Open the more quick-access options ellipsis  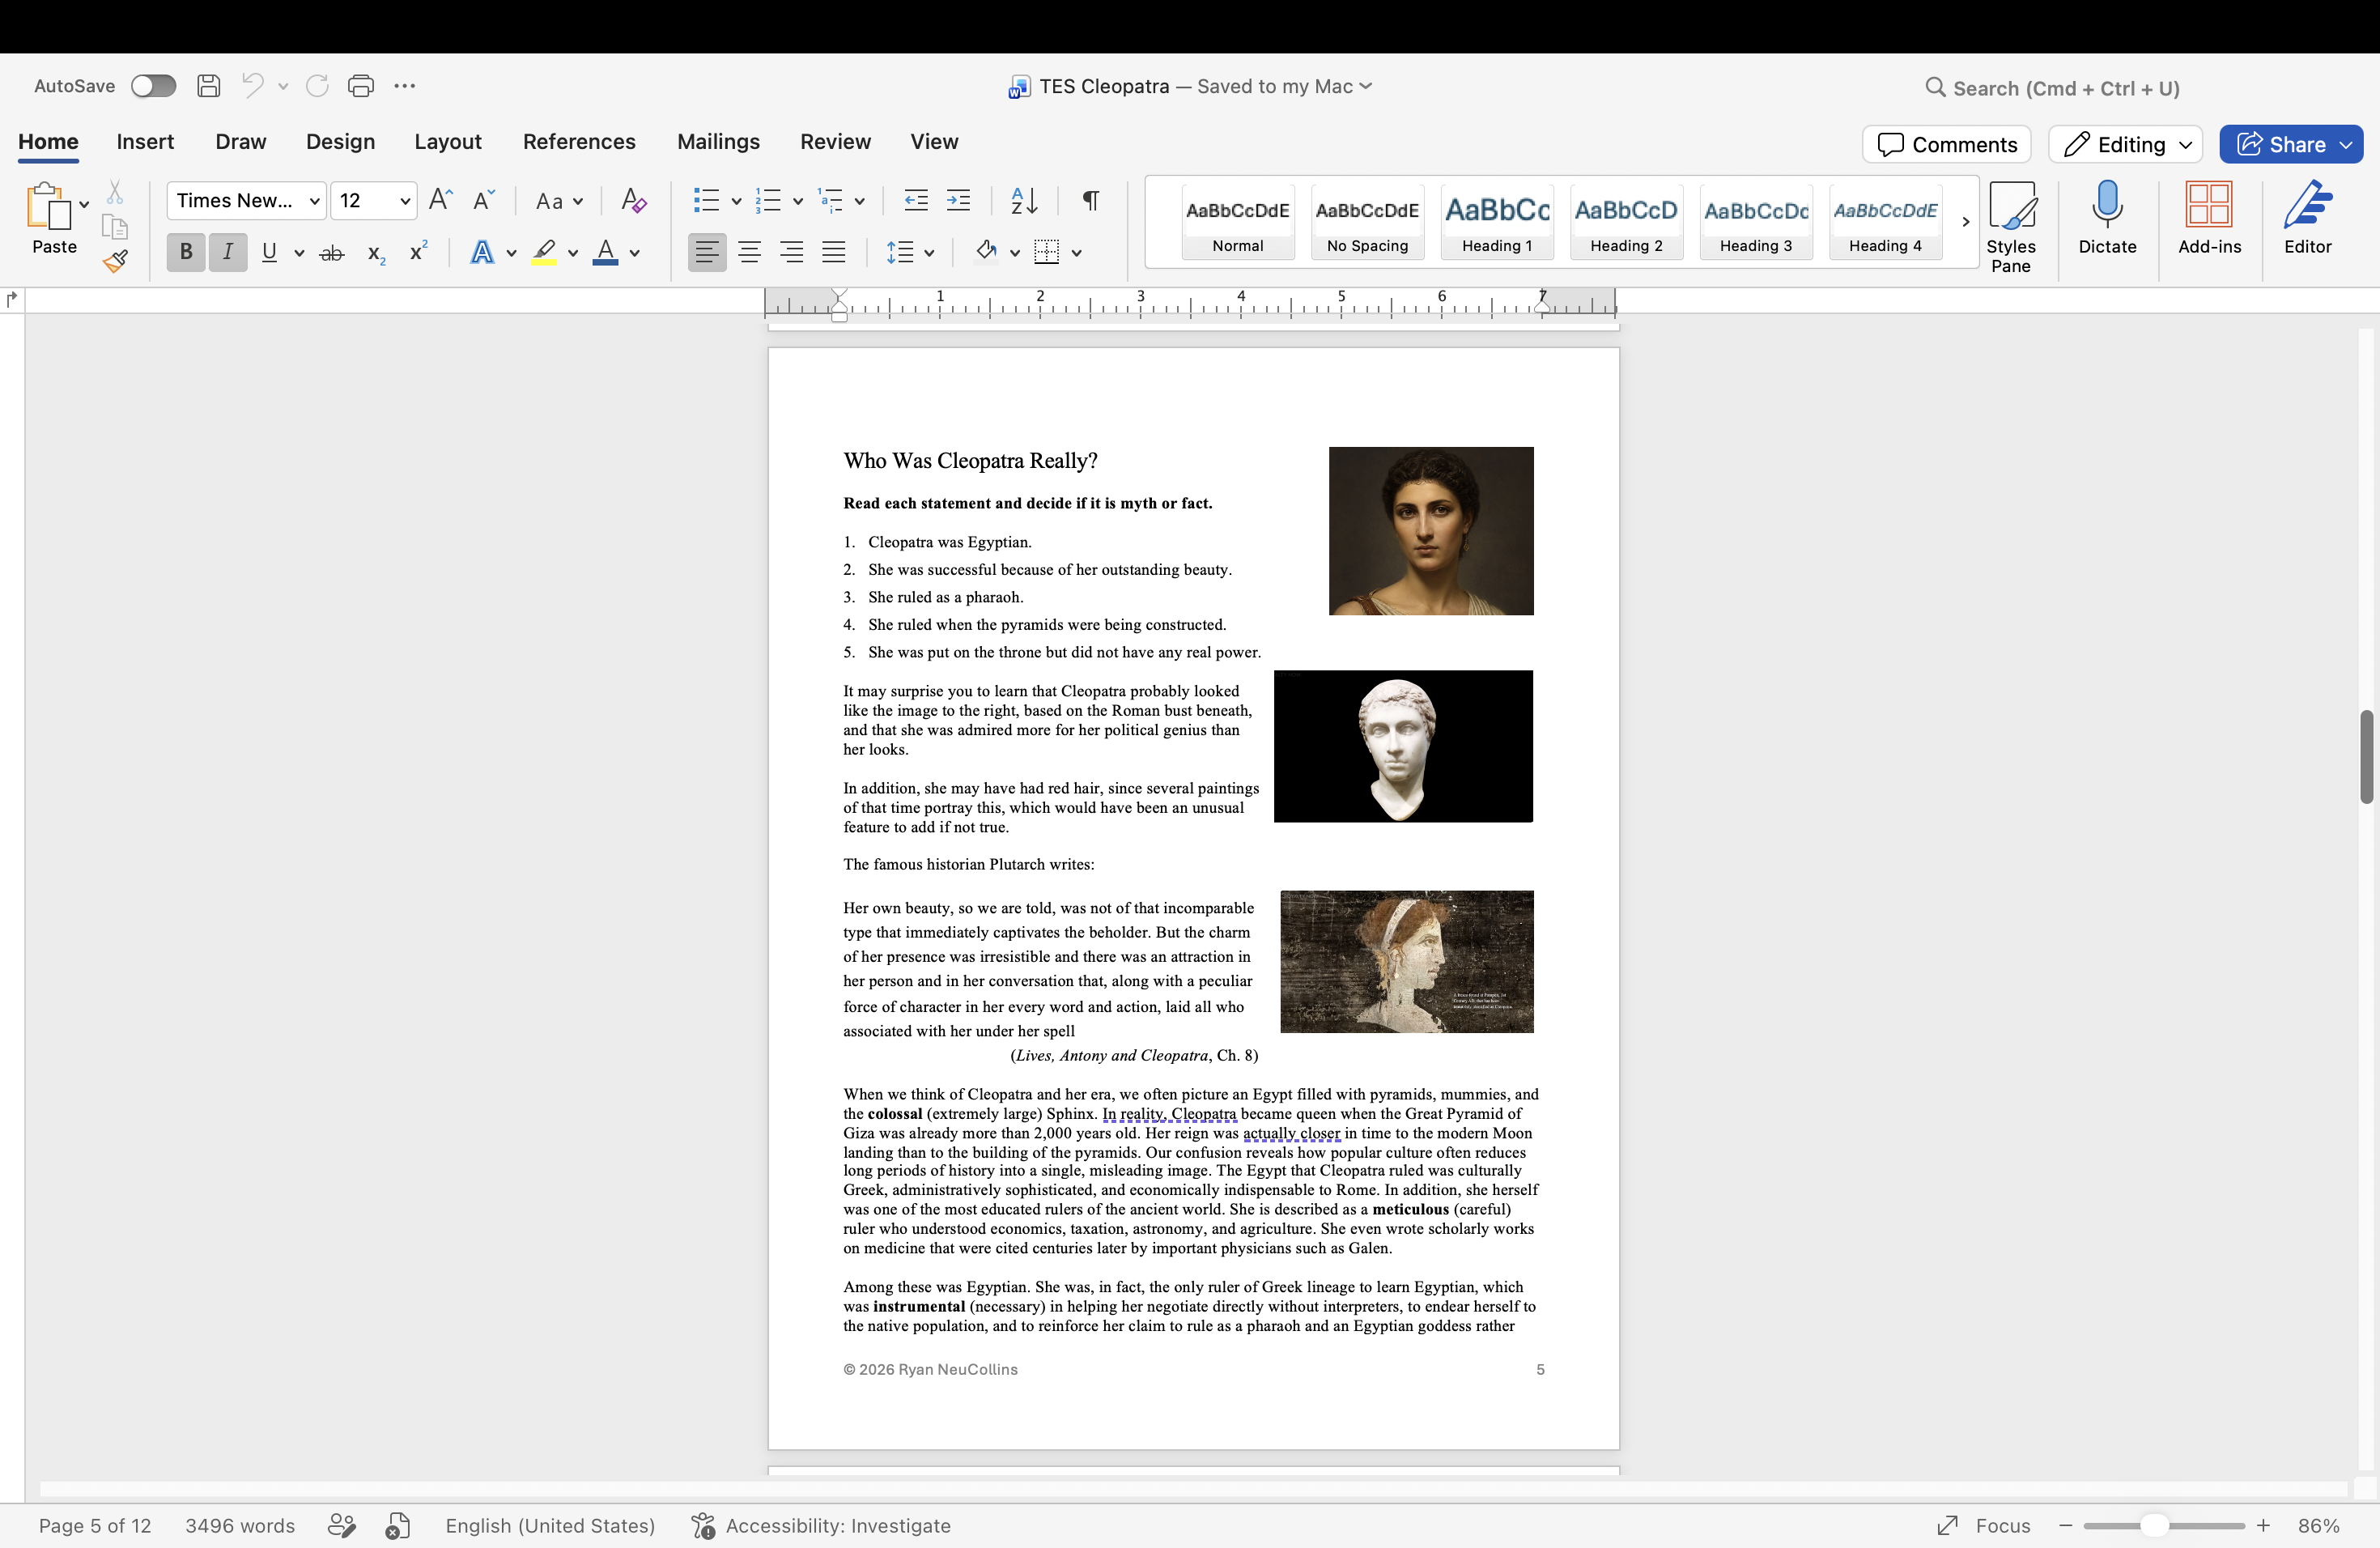coord(405,86)
